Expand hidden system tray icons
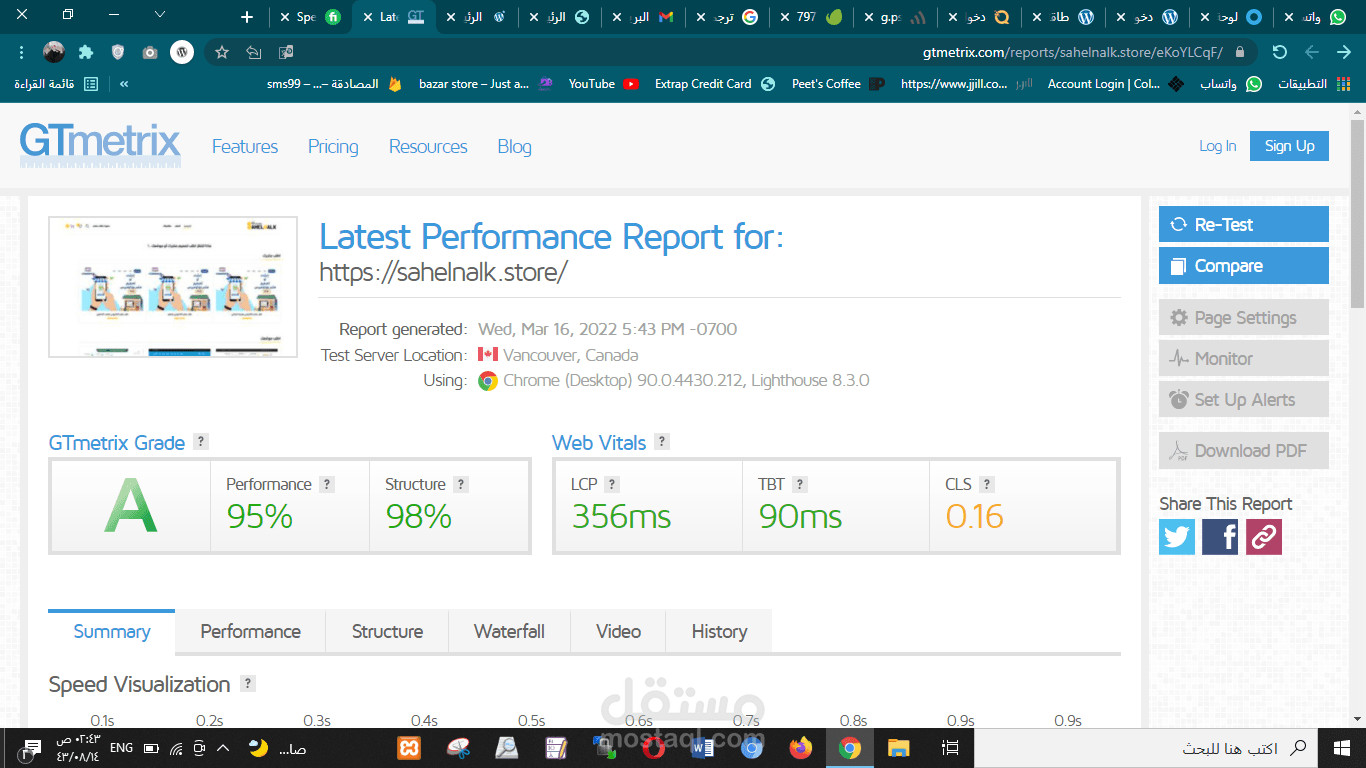 point(223,748)
